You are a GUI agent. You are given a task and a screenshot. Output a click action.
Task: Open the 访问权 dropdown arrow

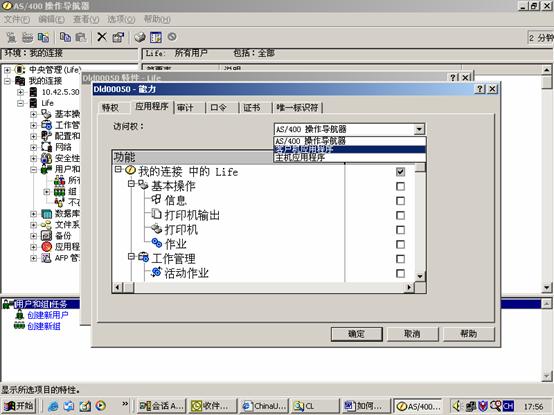419,129
